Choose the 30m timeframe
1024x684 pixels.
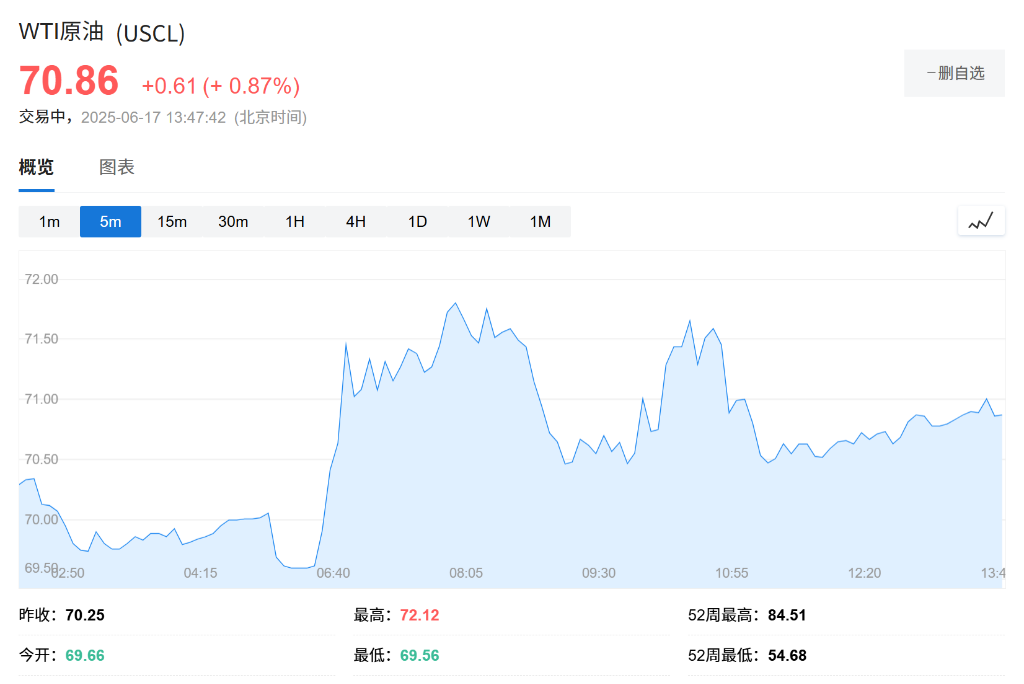point(233,222)
